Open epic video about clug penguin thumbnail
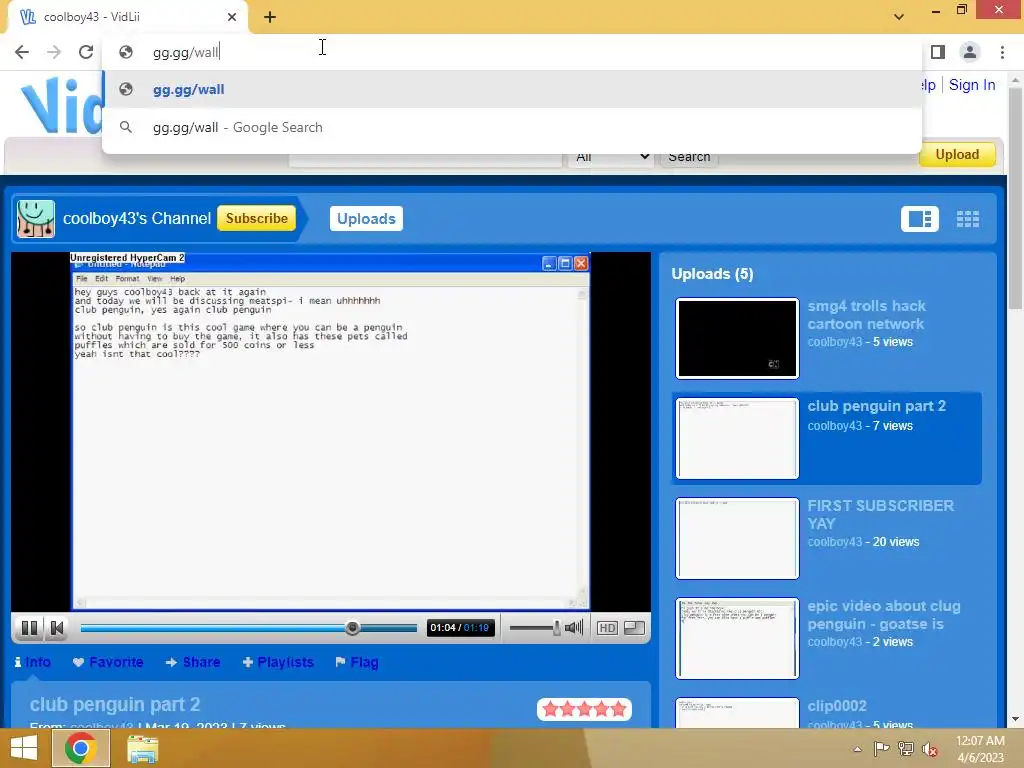1024x768 pixels. pyautogui.click(x=737, y=638)
